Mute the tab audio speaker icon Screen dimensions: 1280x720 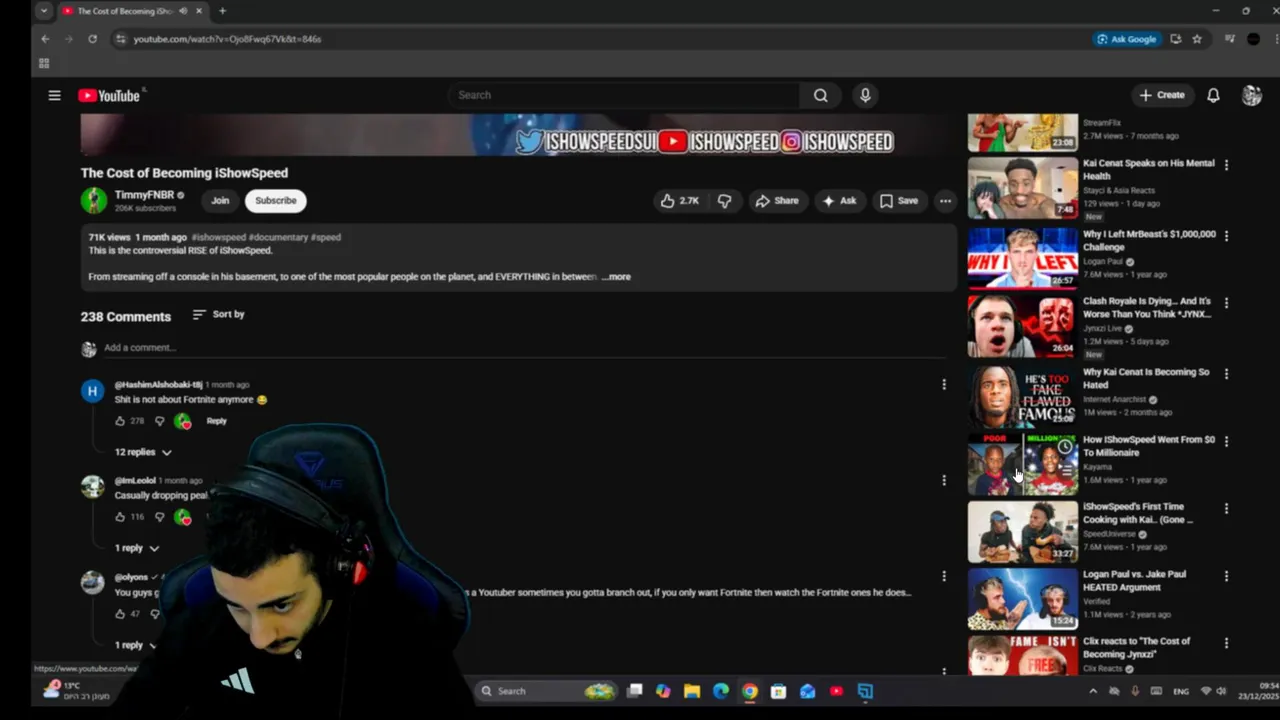[x=183, y=11]
